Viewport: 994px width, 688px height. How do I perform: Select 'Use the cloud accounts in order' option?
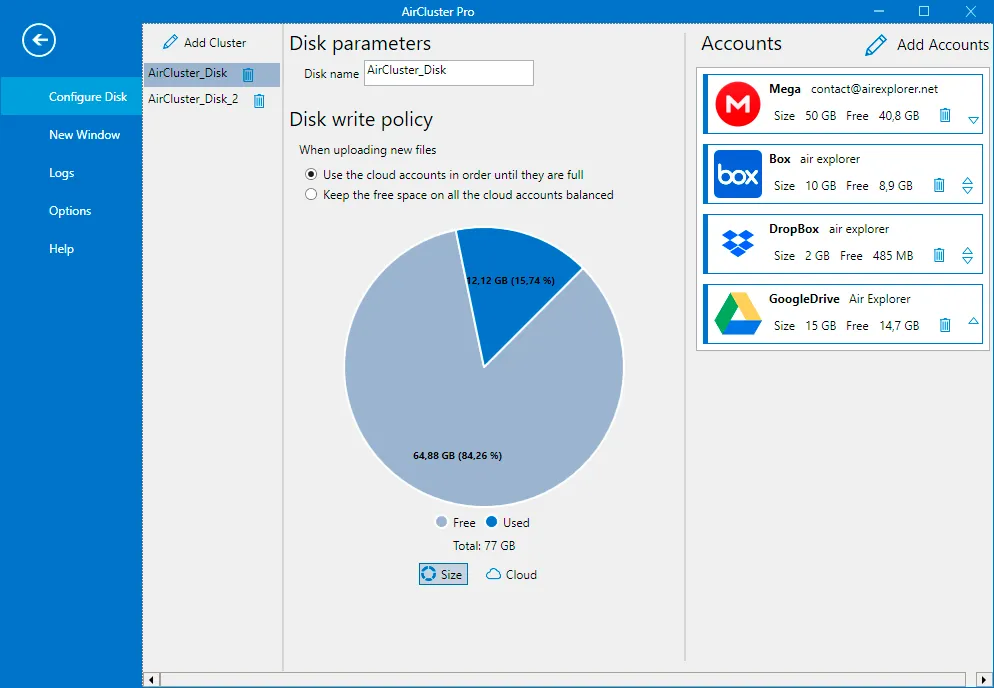311,174
